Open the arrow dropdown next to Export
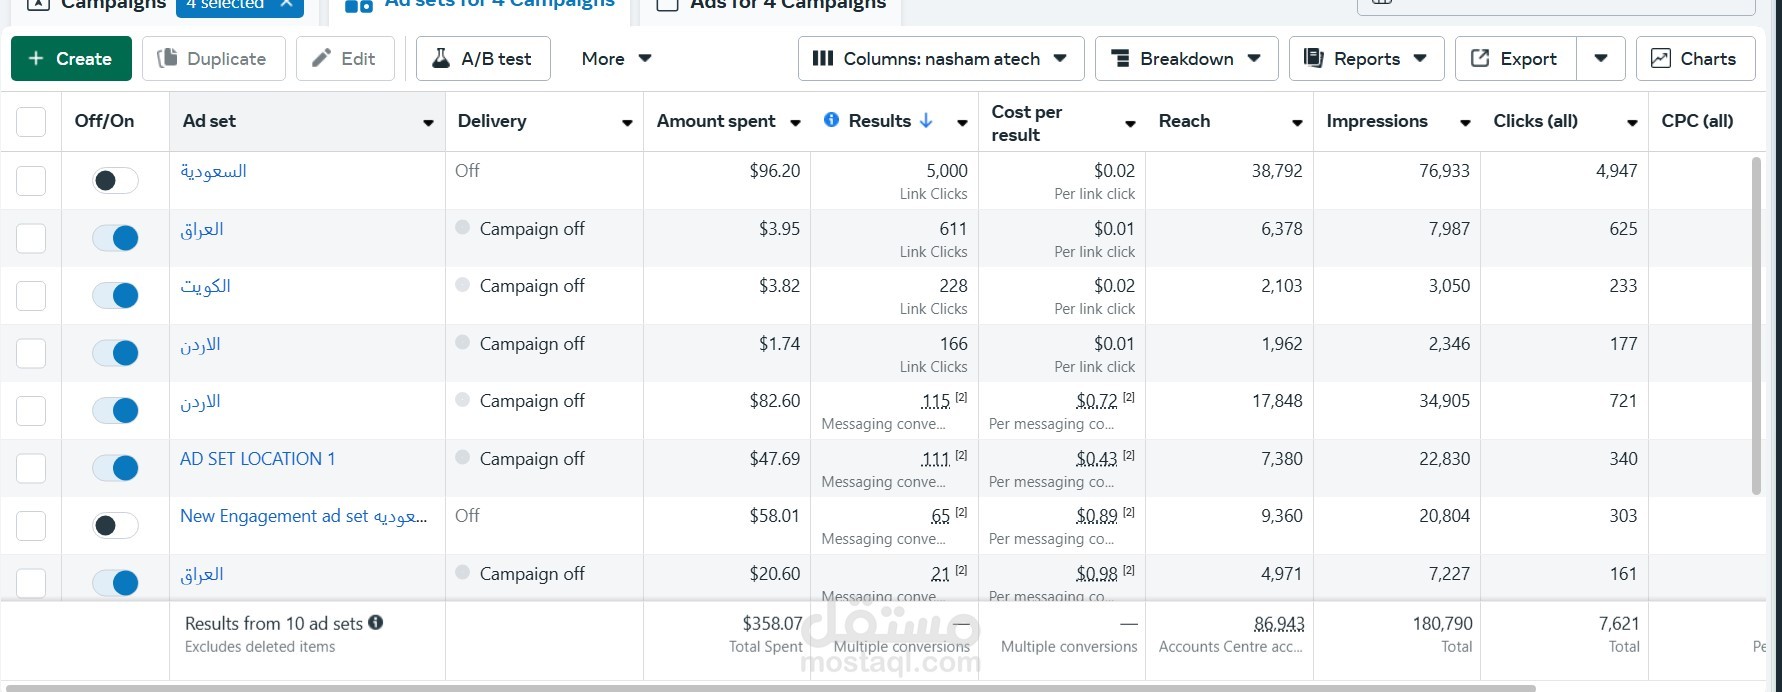1782x692 pixels. pos(1600,59)
